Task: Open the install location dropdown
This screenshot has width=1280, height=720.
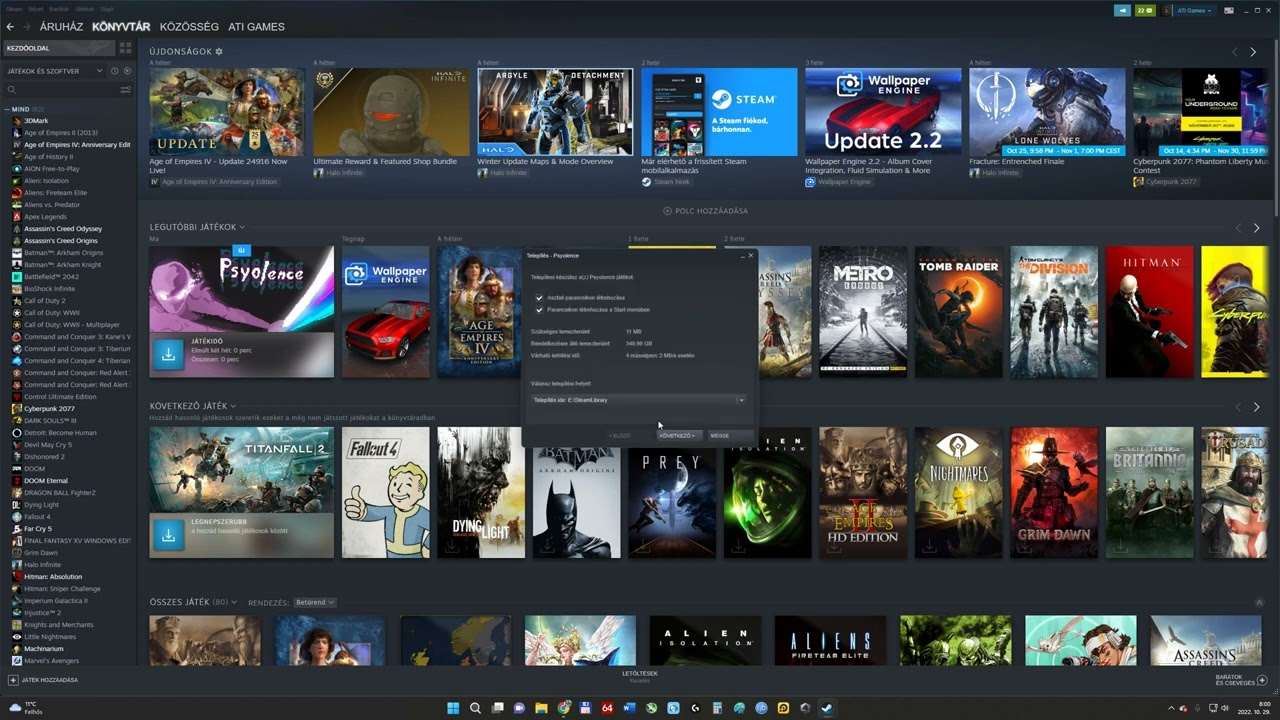Action: (x=741, y=400)
